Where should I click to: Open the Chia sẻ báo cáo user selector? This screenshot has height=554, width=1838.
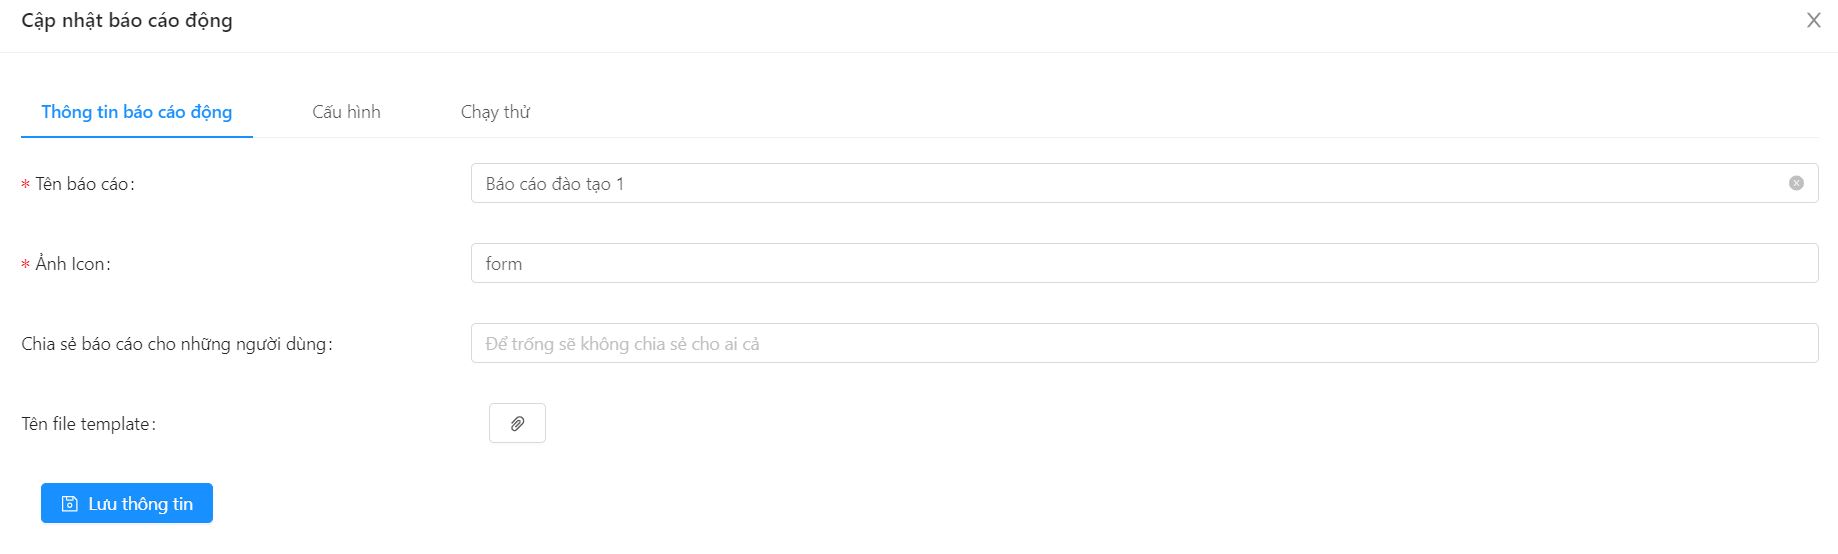pyautogui.click(x=1144, y=343)
